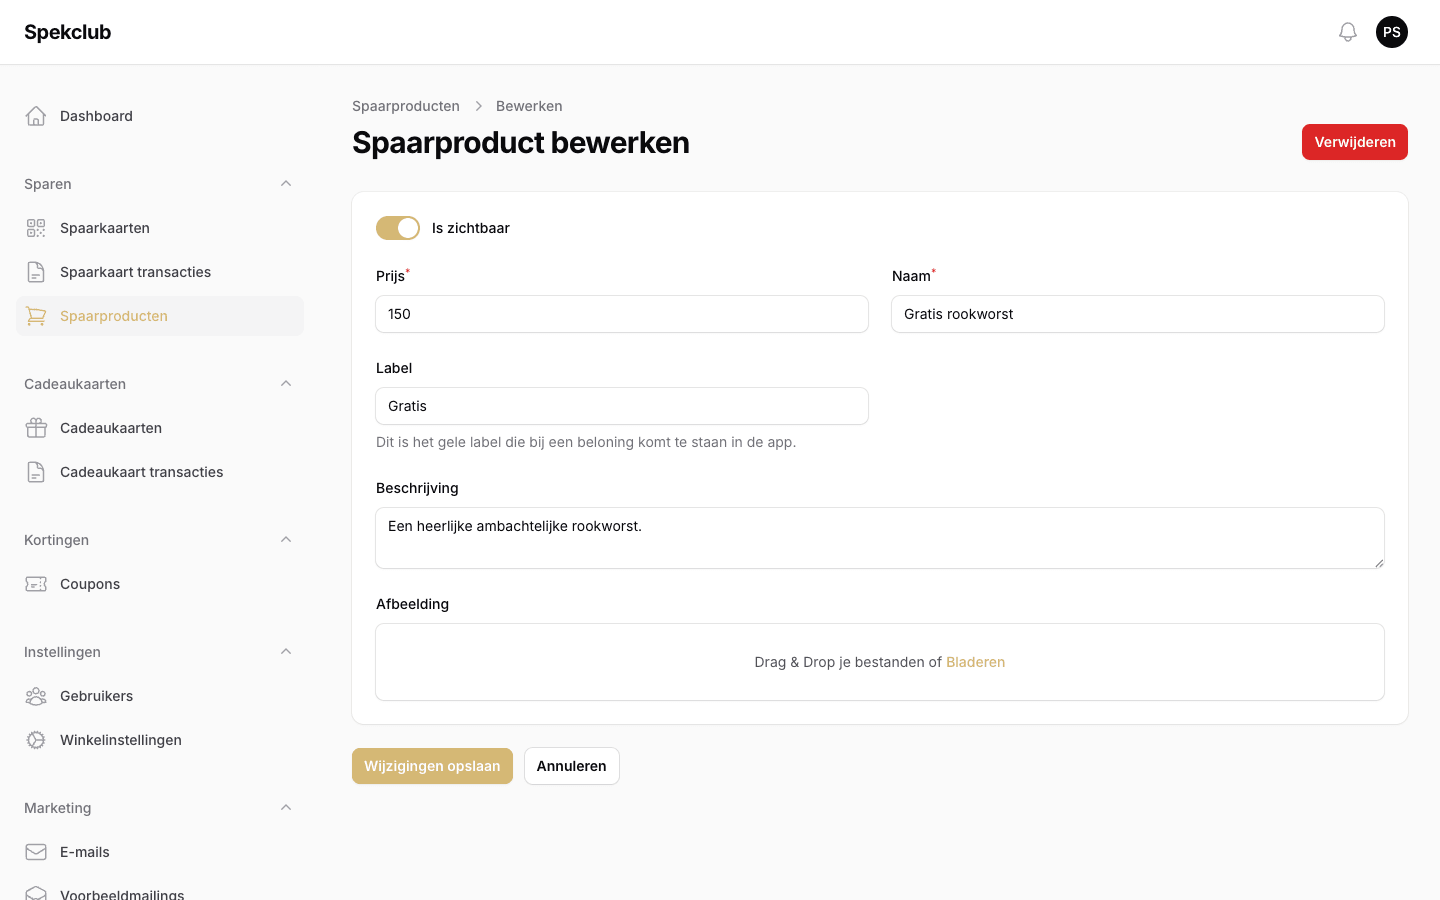The image size is (1440, 900).
Task: Collapse the Cadeaukaarten section
Action: coord(286,384)
